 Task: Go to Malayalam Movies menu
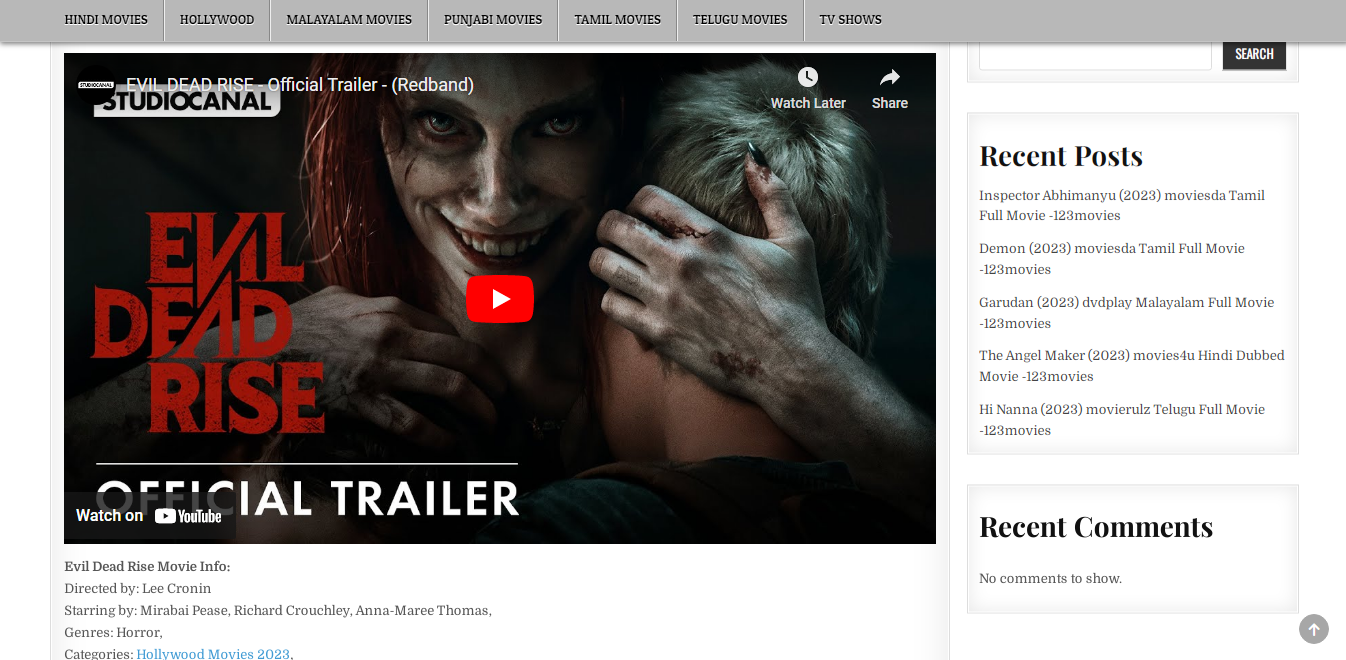coord(349,20)
